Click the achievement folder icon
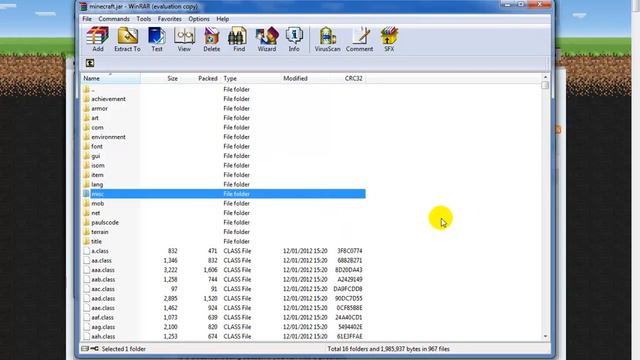640x360 pixels. tap(86, 99)
